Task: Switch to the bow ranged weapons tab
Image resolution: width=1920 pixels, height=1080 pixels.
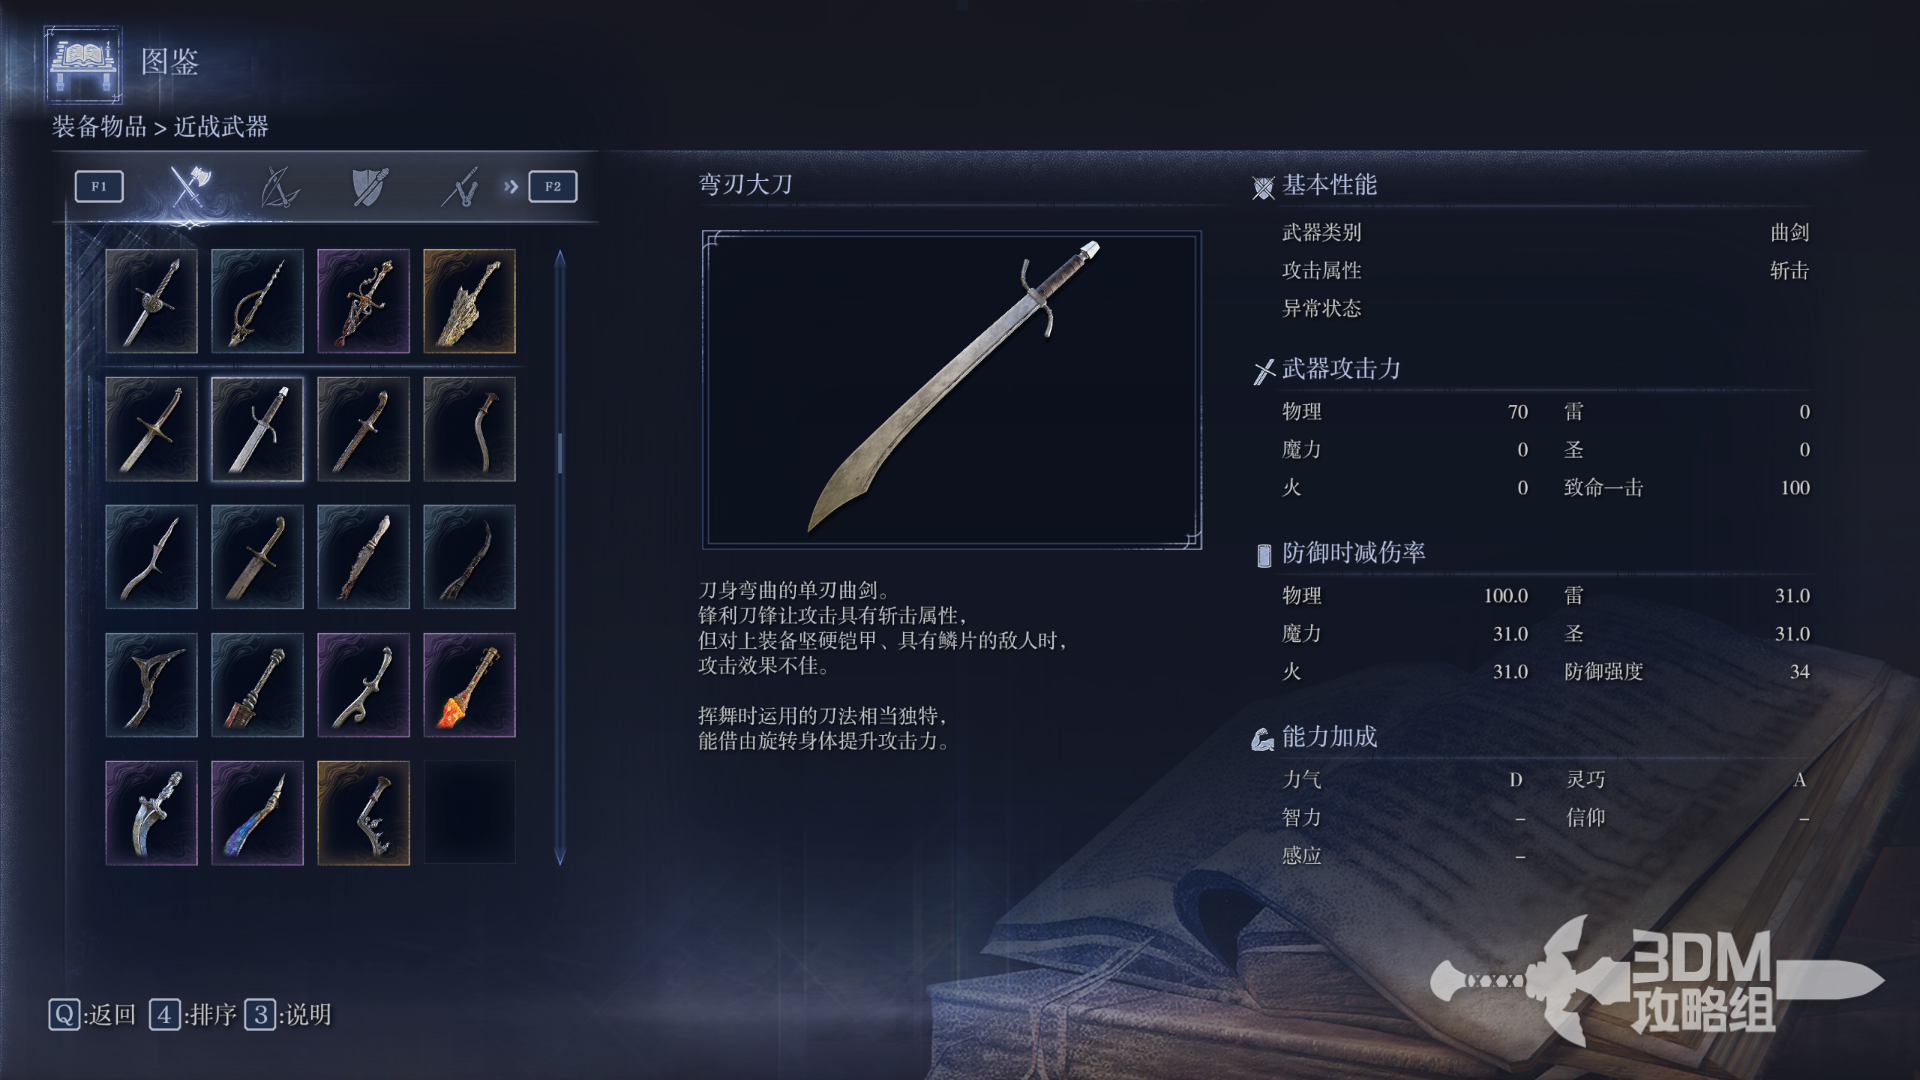Action: click(x=279, y=187)
